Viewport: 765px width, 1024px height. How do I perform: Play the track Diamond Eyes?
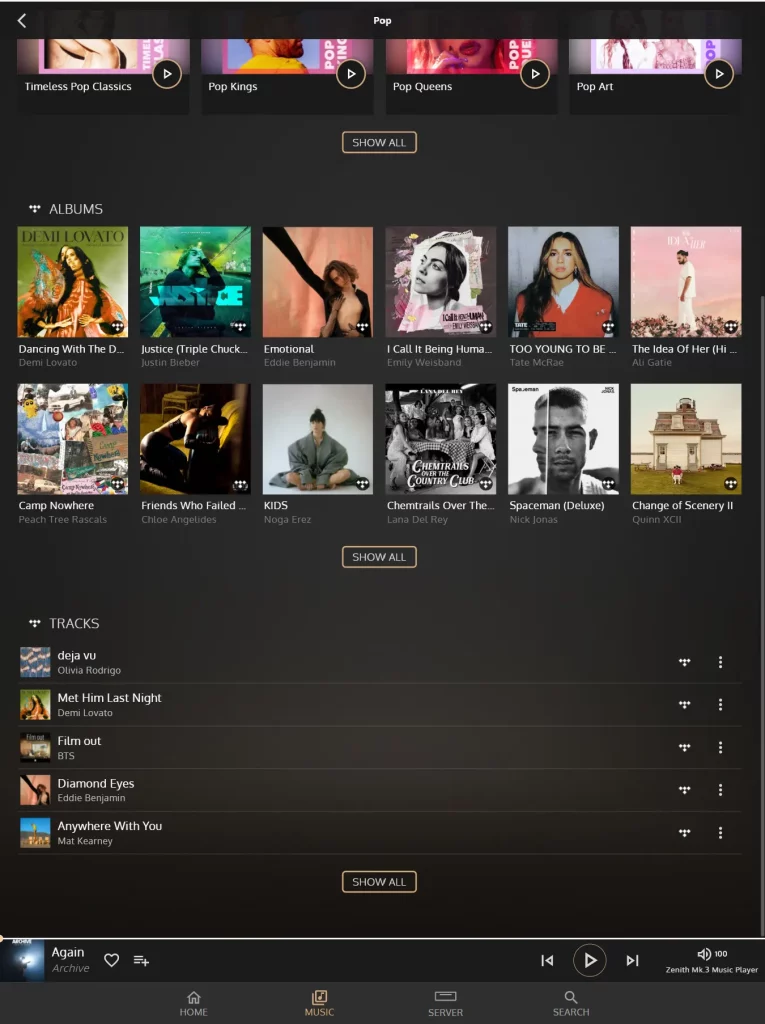click(379, 790)
